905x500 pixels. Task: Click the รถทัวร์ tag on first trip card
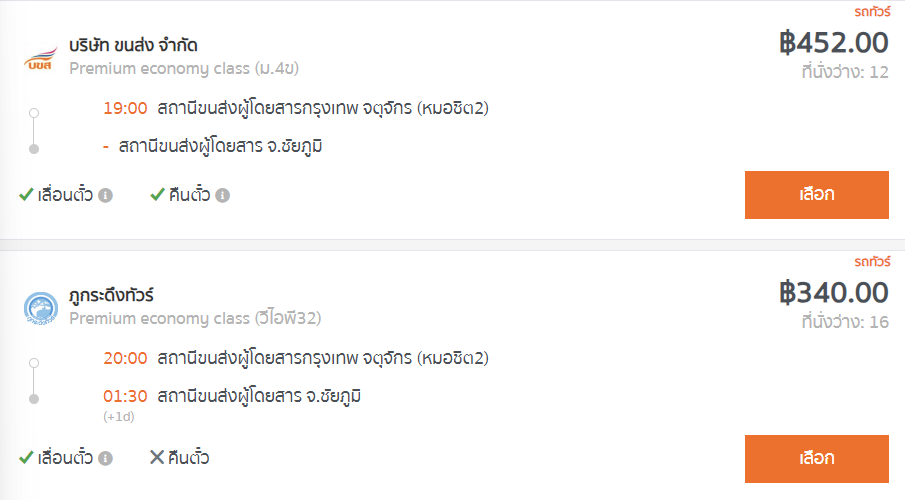click(872, 12)
